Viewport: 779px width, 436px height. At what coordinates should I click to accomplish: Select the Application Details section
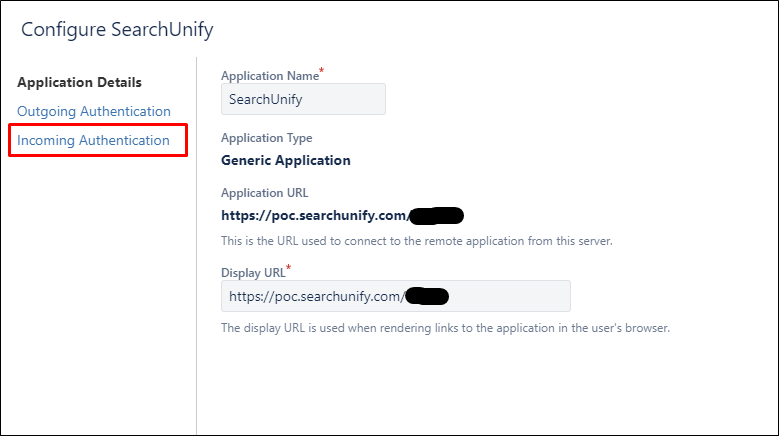[x=79, y=82]
